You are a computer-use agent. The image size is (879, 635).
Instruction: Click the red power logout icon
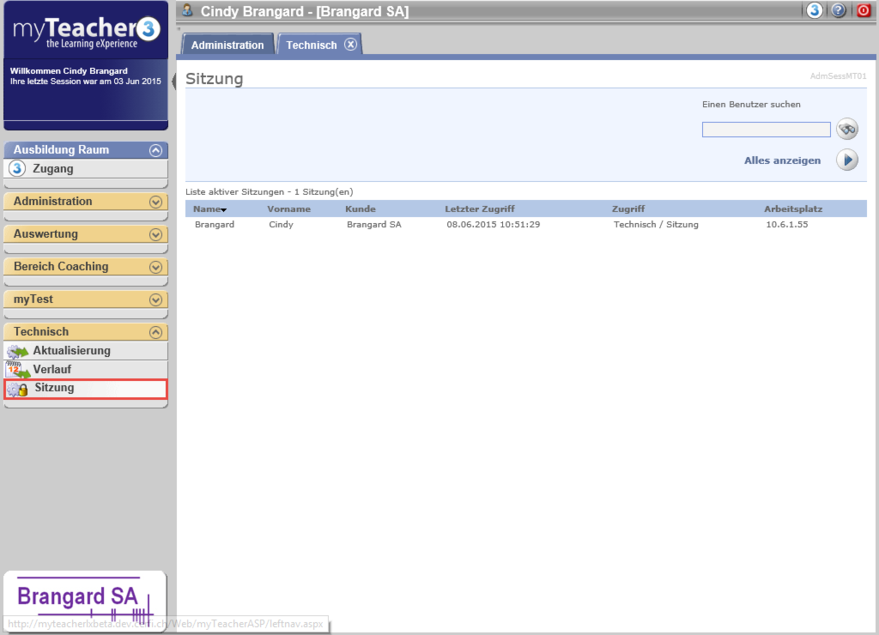(864, 11)
